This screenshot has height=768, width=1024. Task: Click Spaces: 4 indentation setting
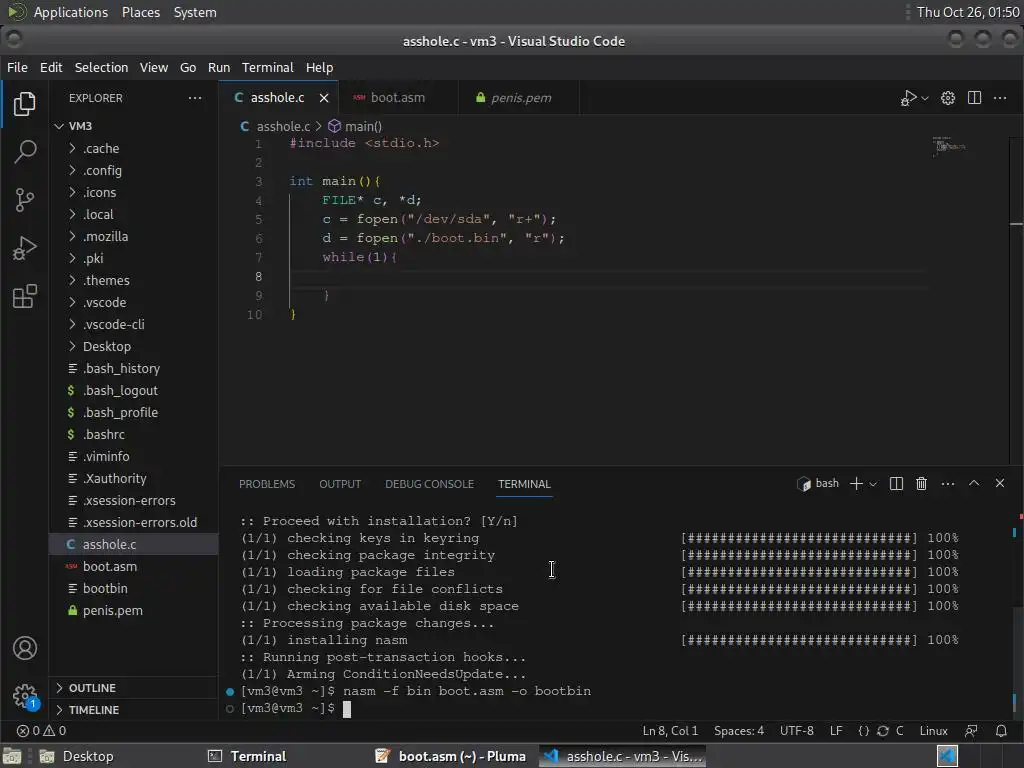(739, 731)
